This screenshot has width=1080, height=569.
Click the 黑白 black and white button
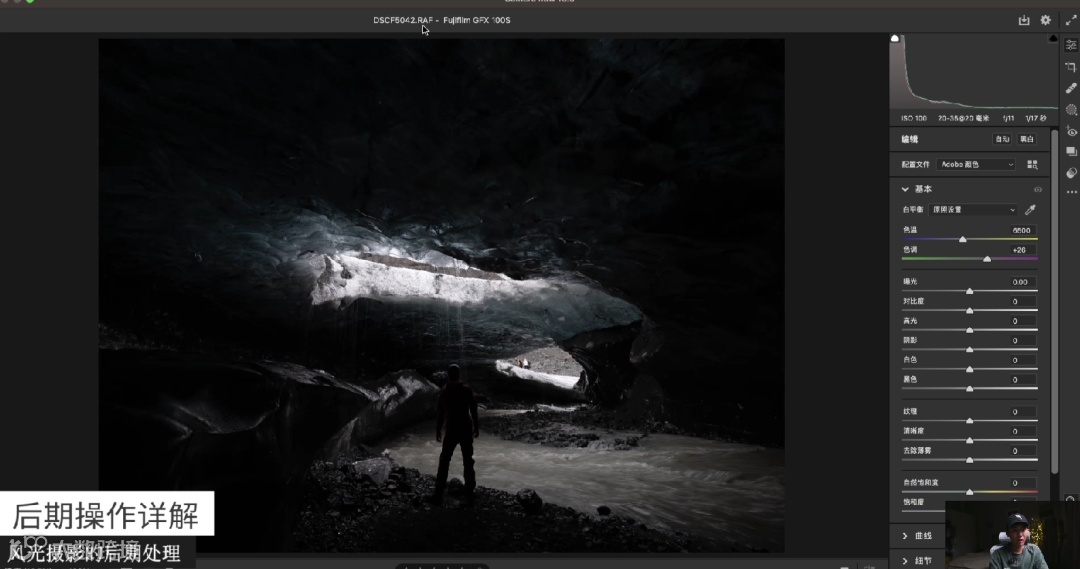(1027, 139)
